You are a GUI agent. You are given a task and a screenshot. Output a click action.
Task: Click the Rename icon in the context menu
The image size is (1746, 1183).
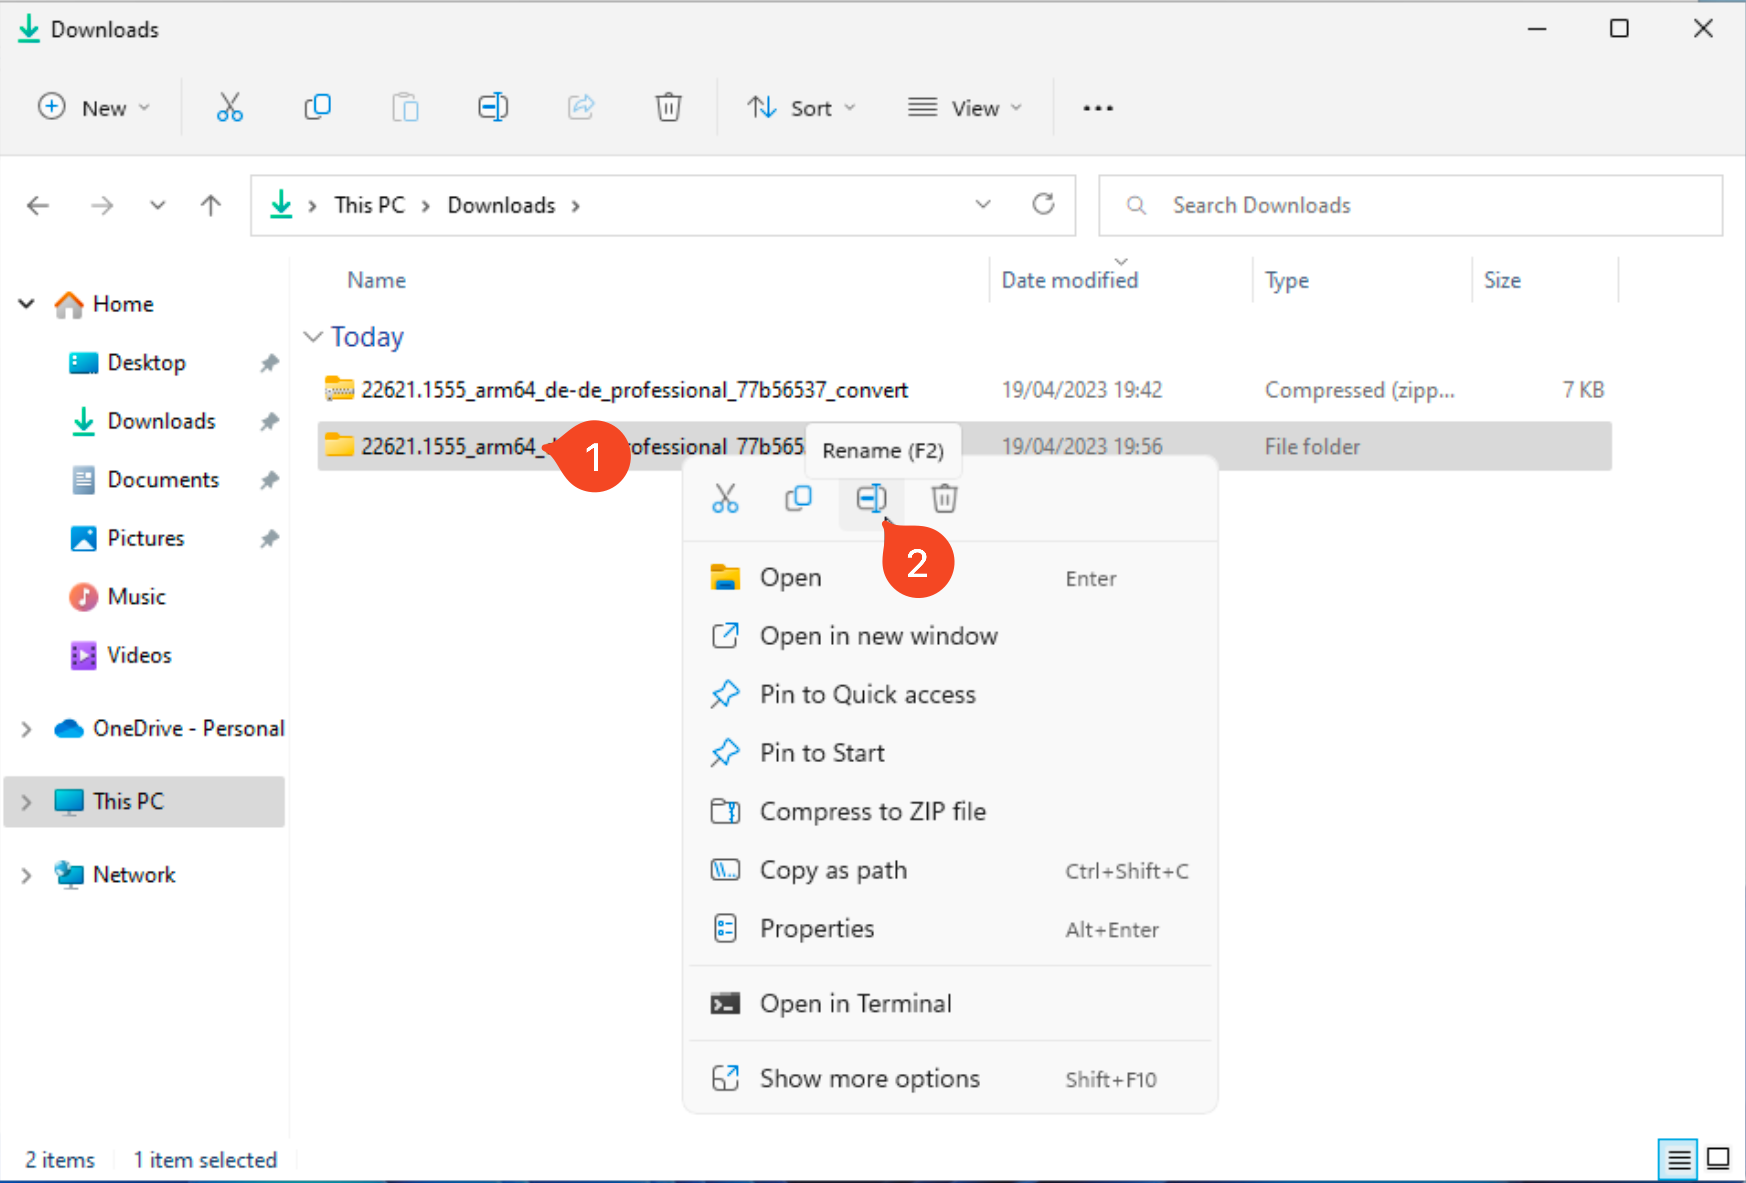coord(871,498)
